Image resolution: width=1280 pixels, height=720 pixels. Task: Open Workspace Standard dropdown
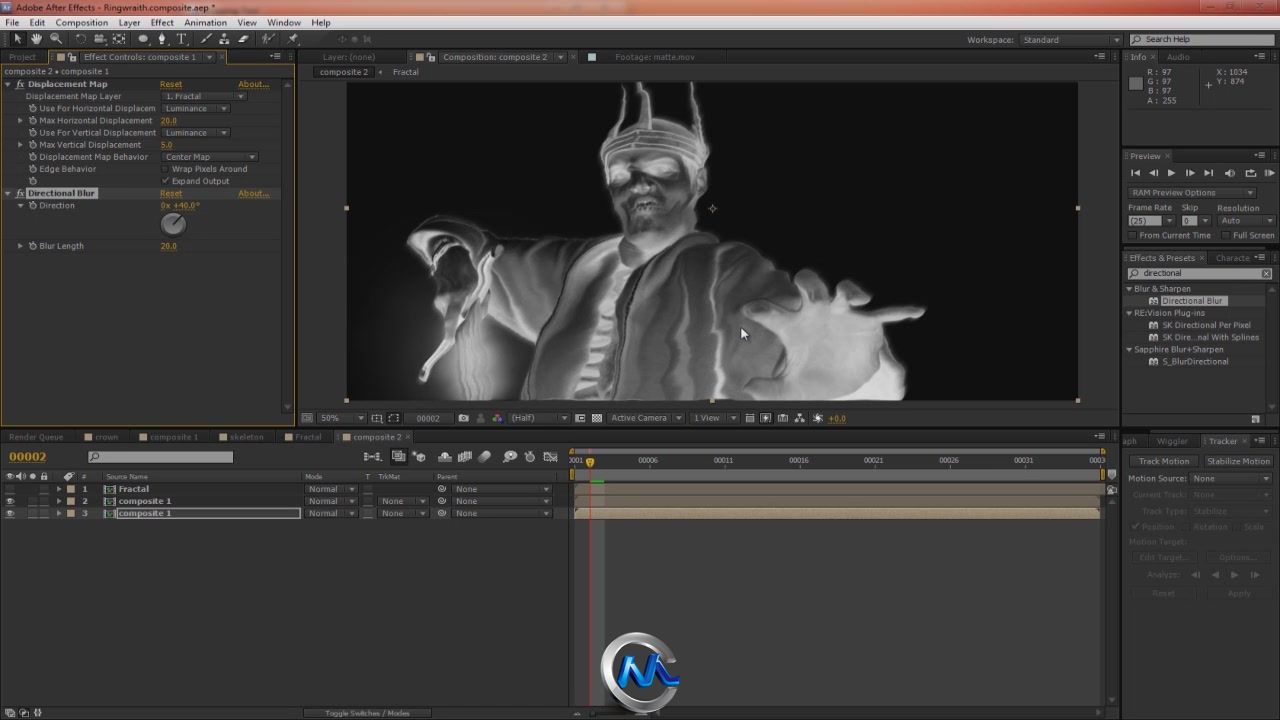(1070, 40)
